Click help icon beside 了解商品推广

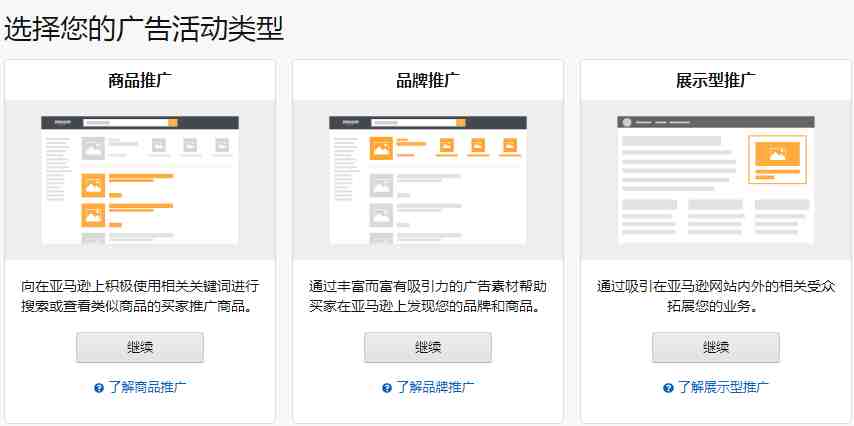tap(99, 388)
